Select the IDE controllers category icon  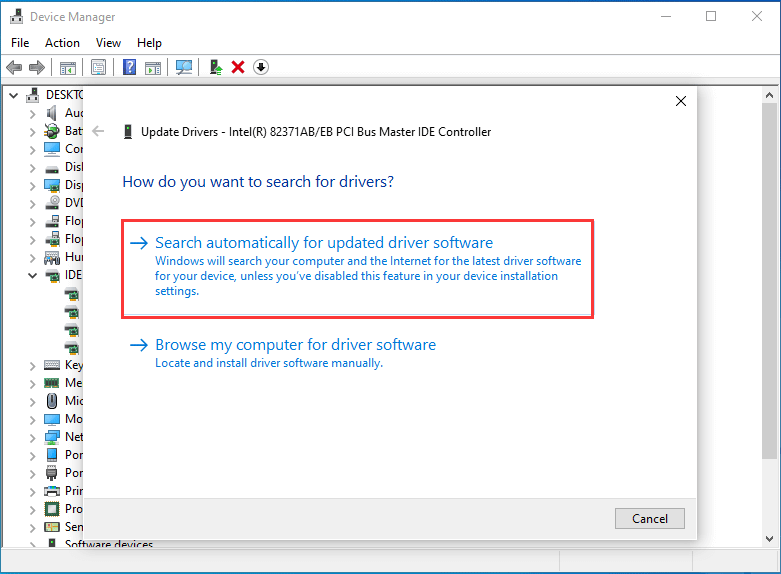tap(52, 275)
